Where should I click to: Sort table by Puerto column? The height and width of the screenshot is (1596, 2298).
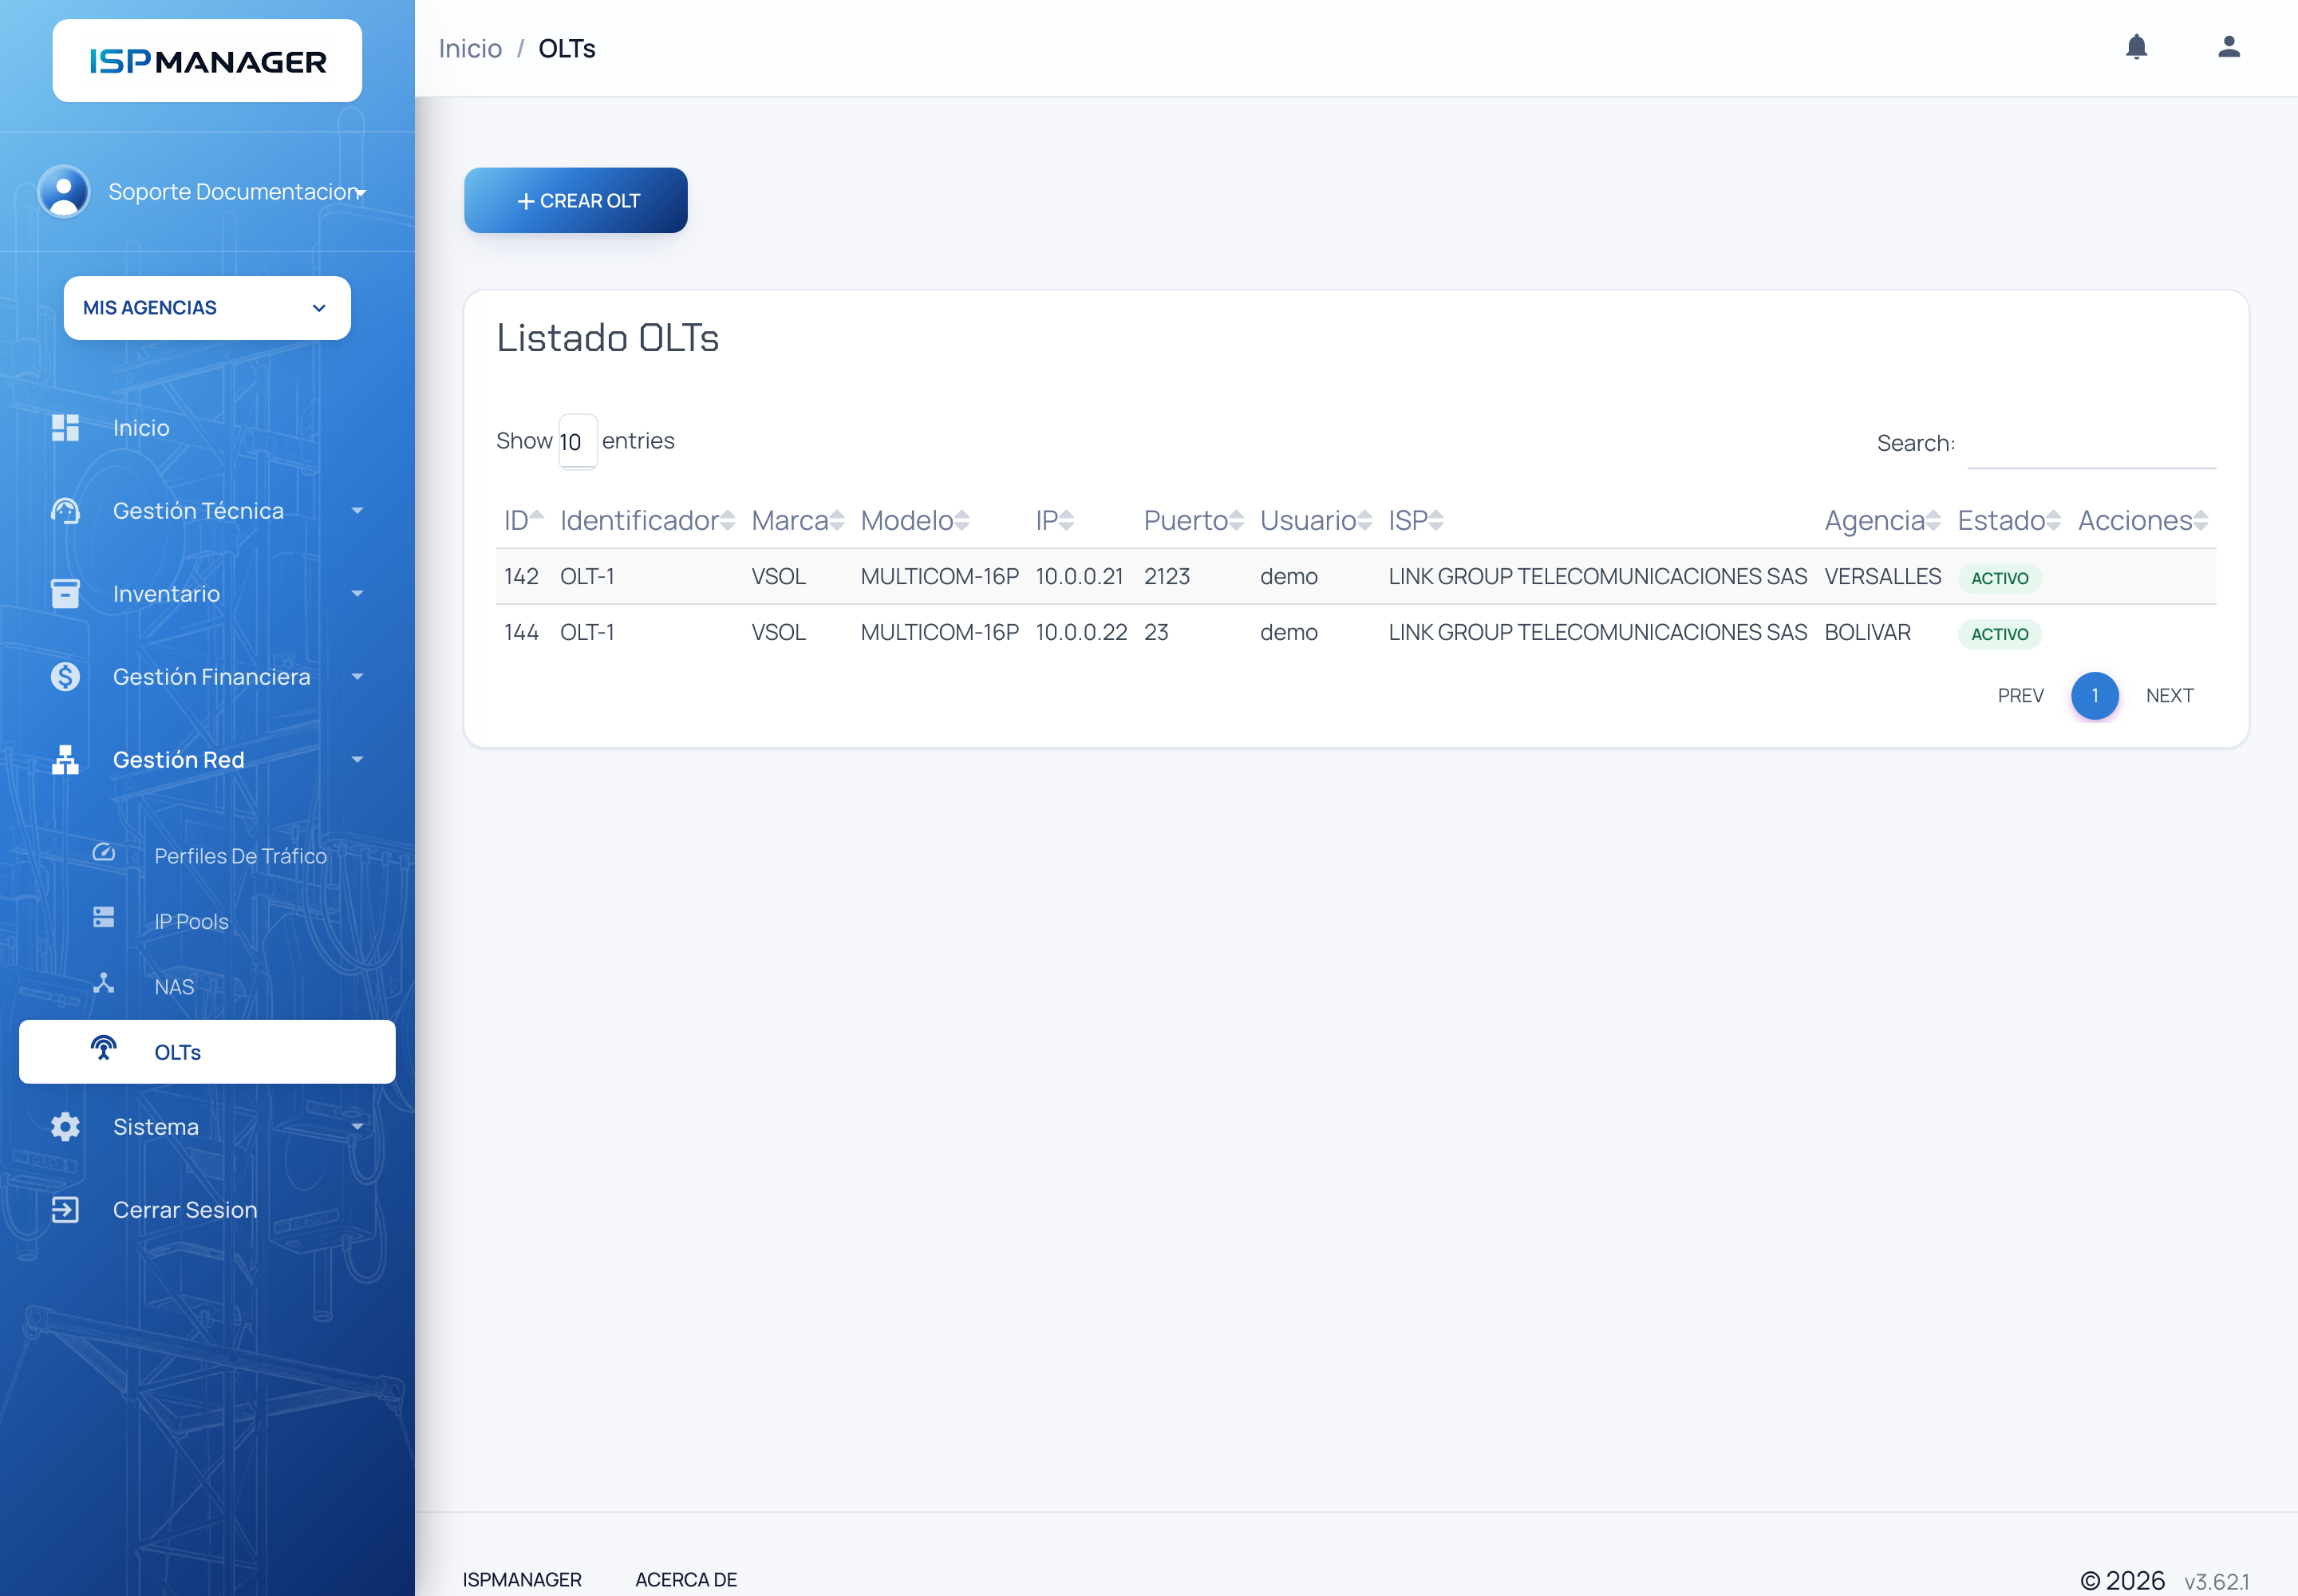[1237, 520]
